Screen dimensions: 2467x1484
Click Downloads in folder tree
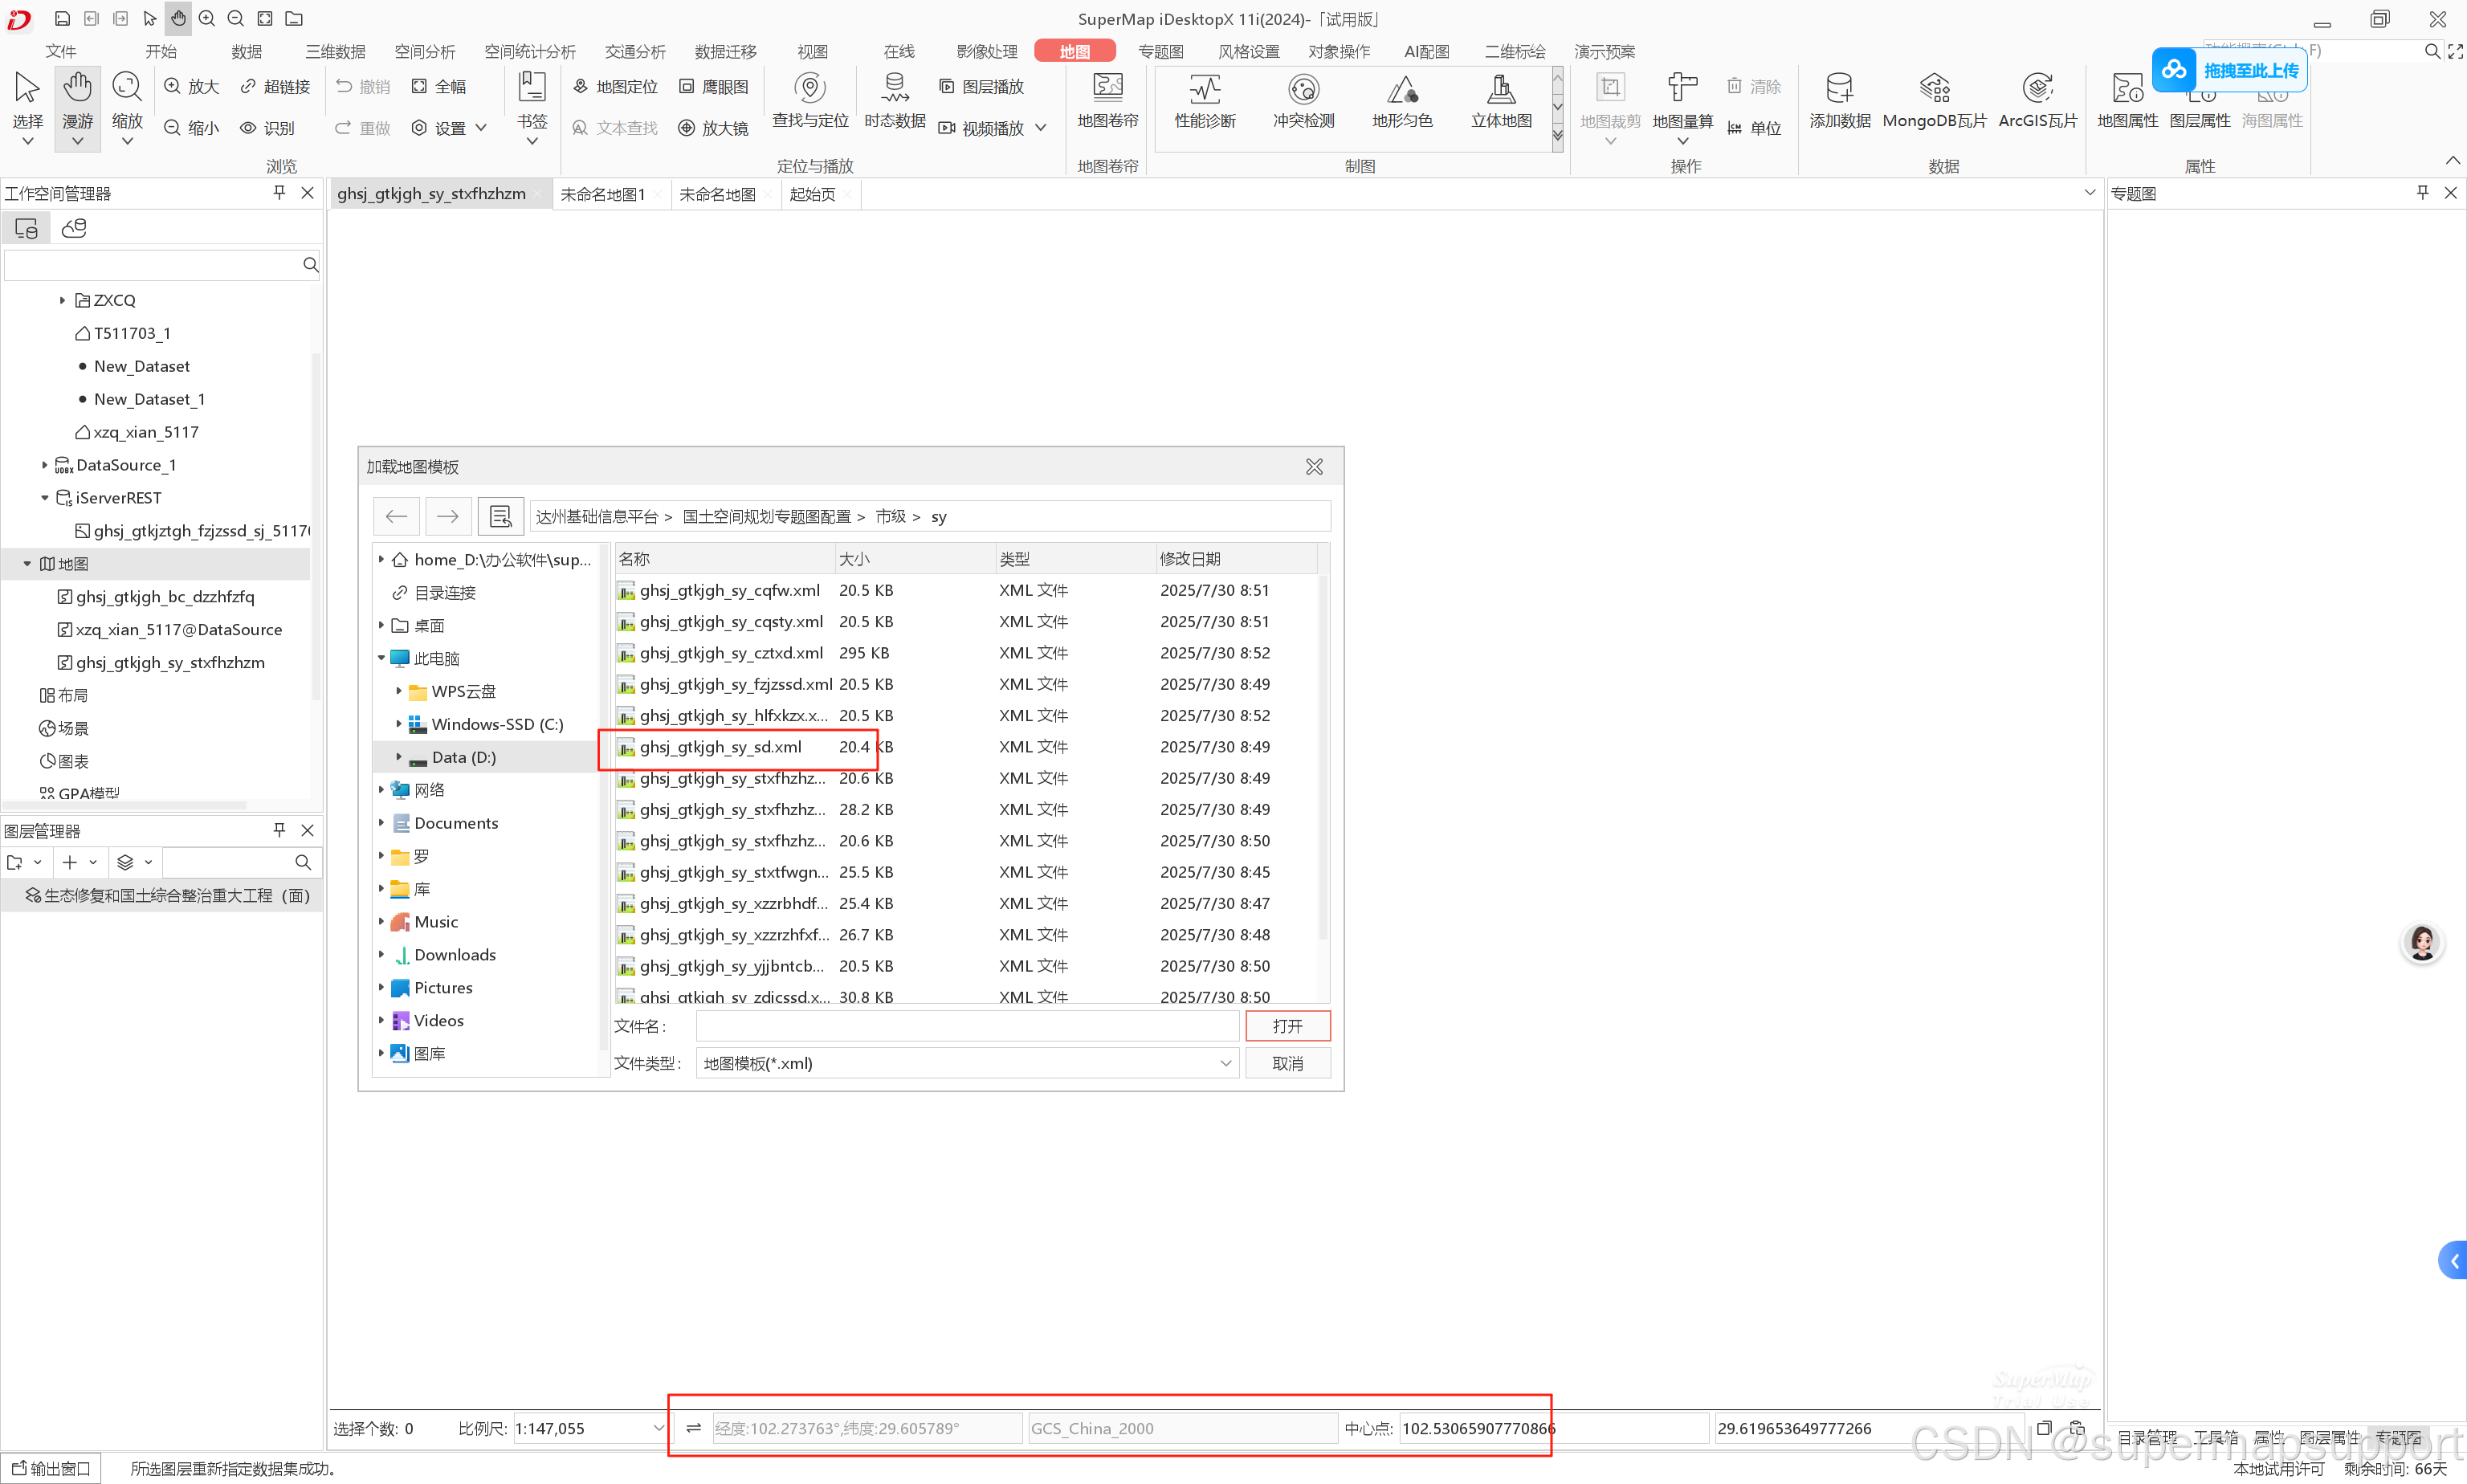click(455, 955)
